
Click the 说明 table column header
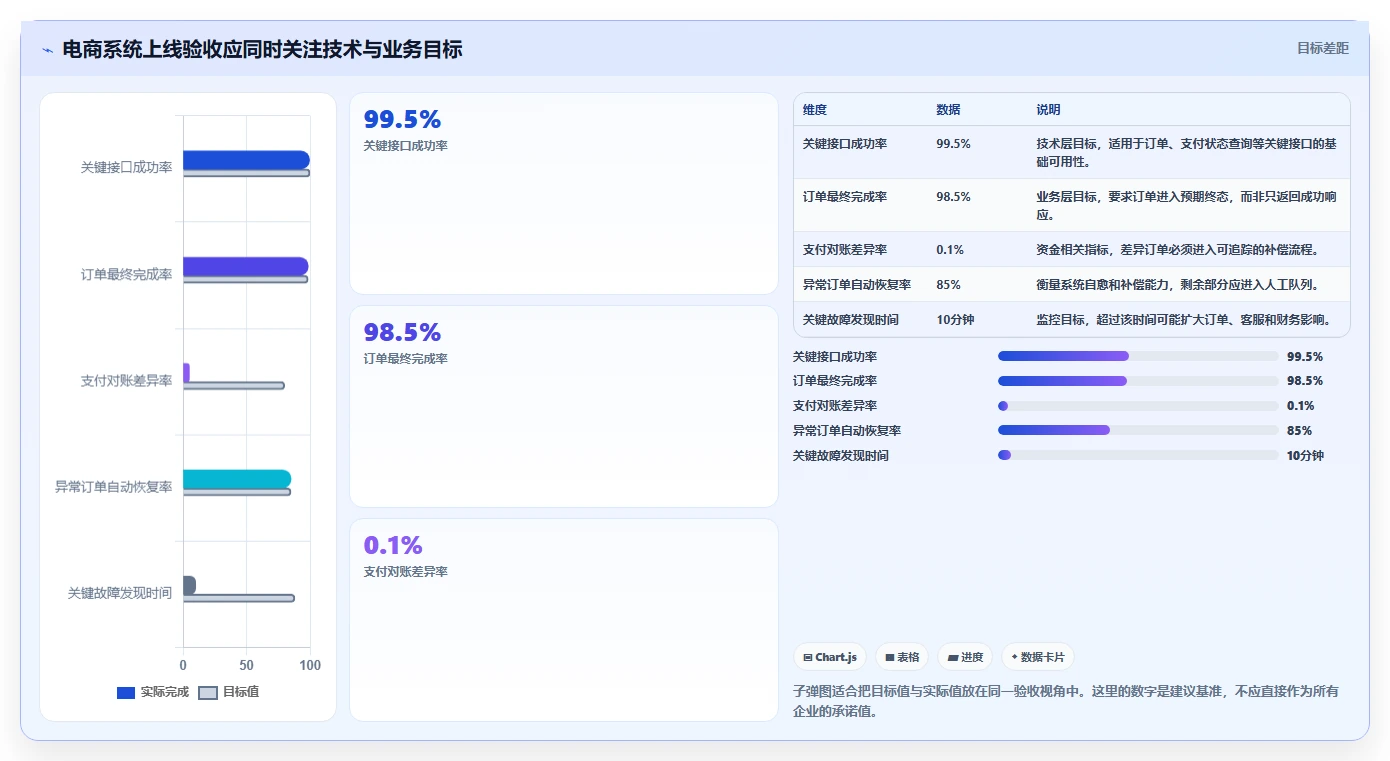[1048, 110]
